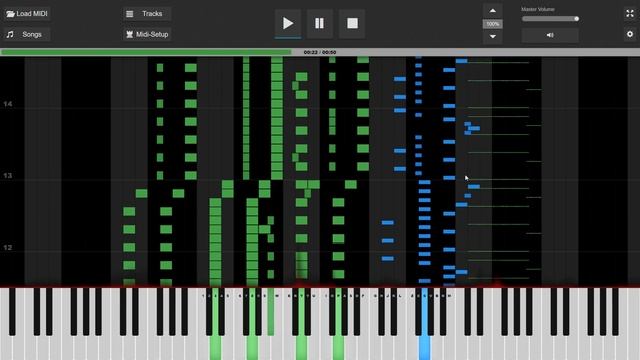
Task: Start playback with the Play button
Action: click(x=288, y=23)
